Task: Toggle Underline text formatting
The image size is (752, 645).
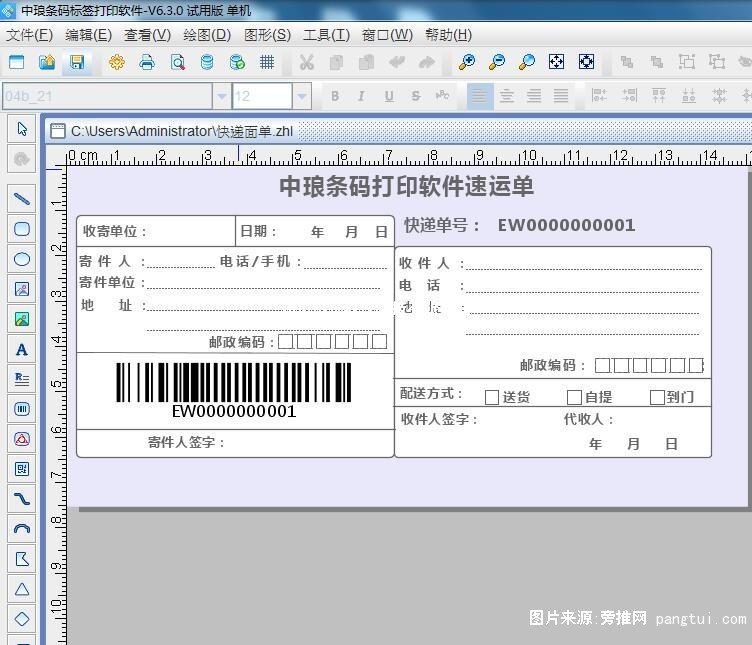Action: point(389,96)
